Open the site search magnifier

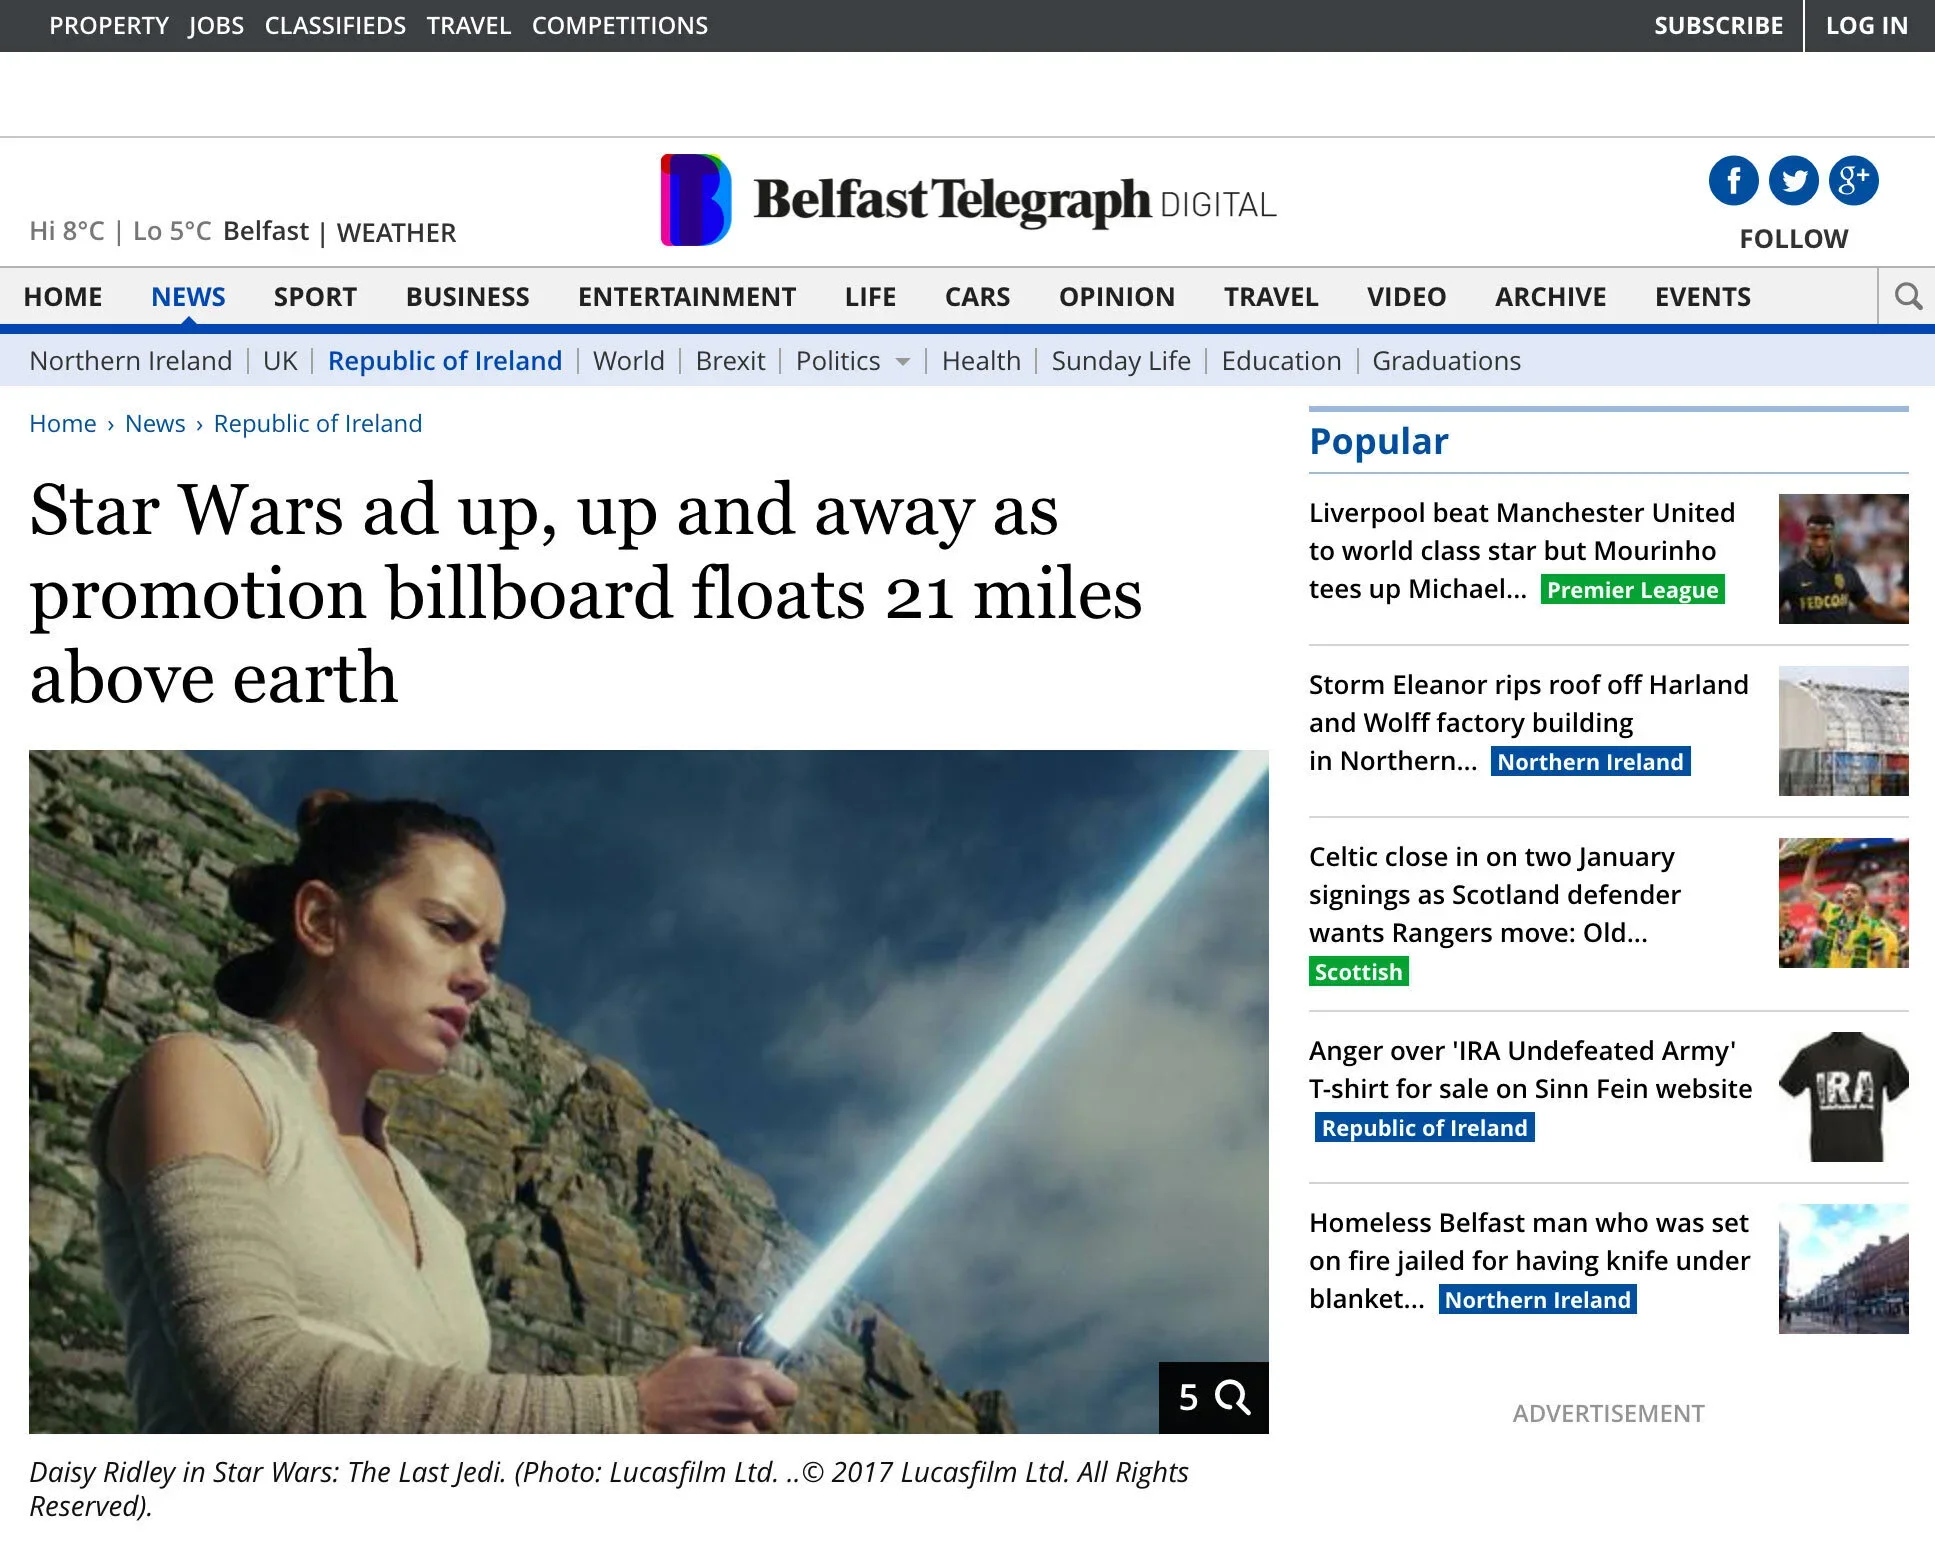pos(1908,296)
